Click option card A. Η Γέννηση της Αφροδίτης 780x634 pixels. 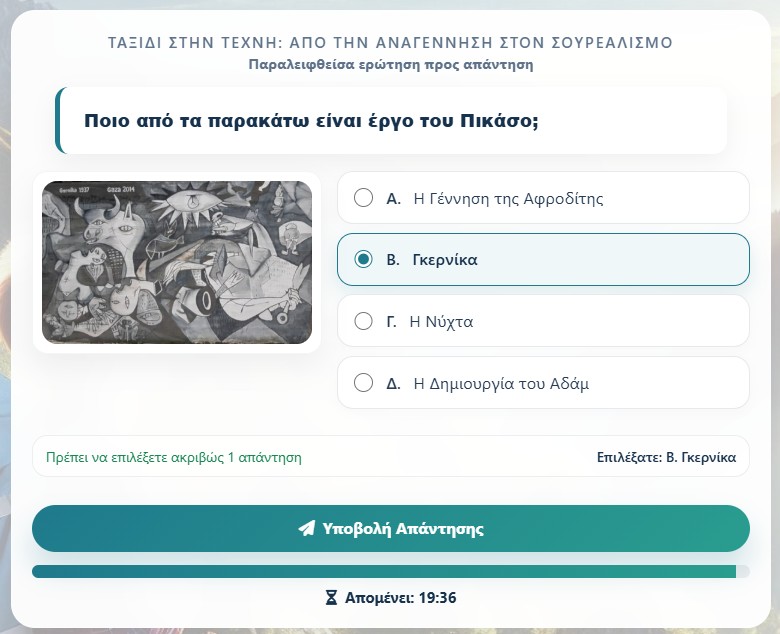tap(543, 198)
